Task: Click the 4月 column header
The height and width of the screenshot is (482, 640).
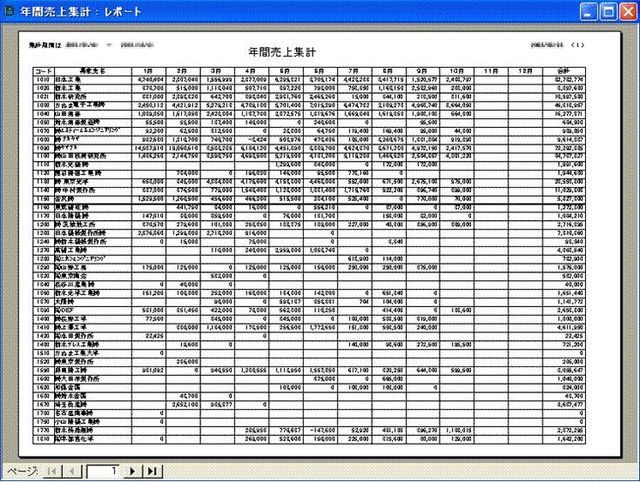Action: click(x=251, y=71)
